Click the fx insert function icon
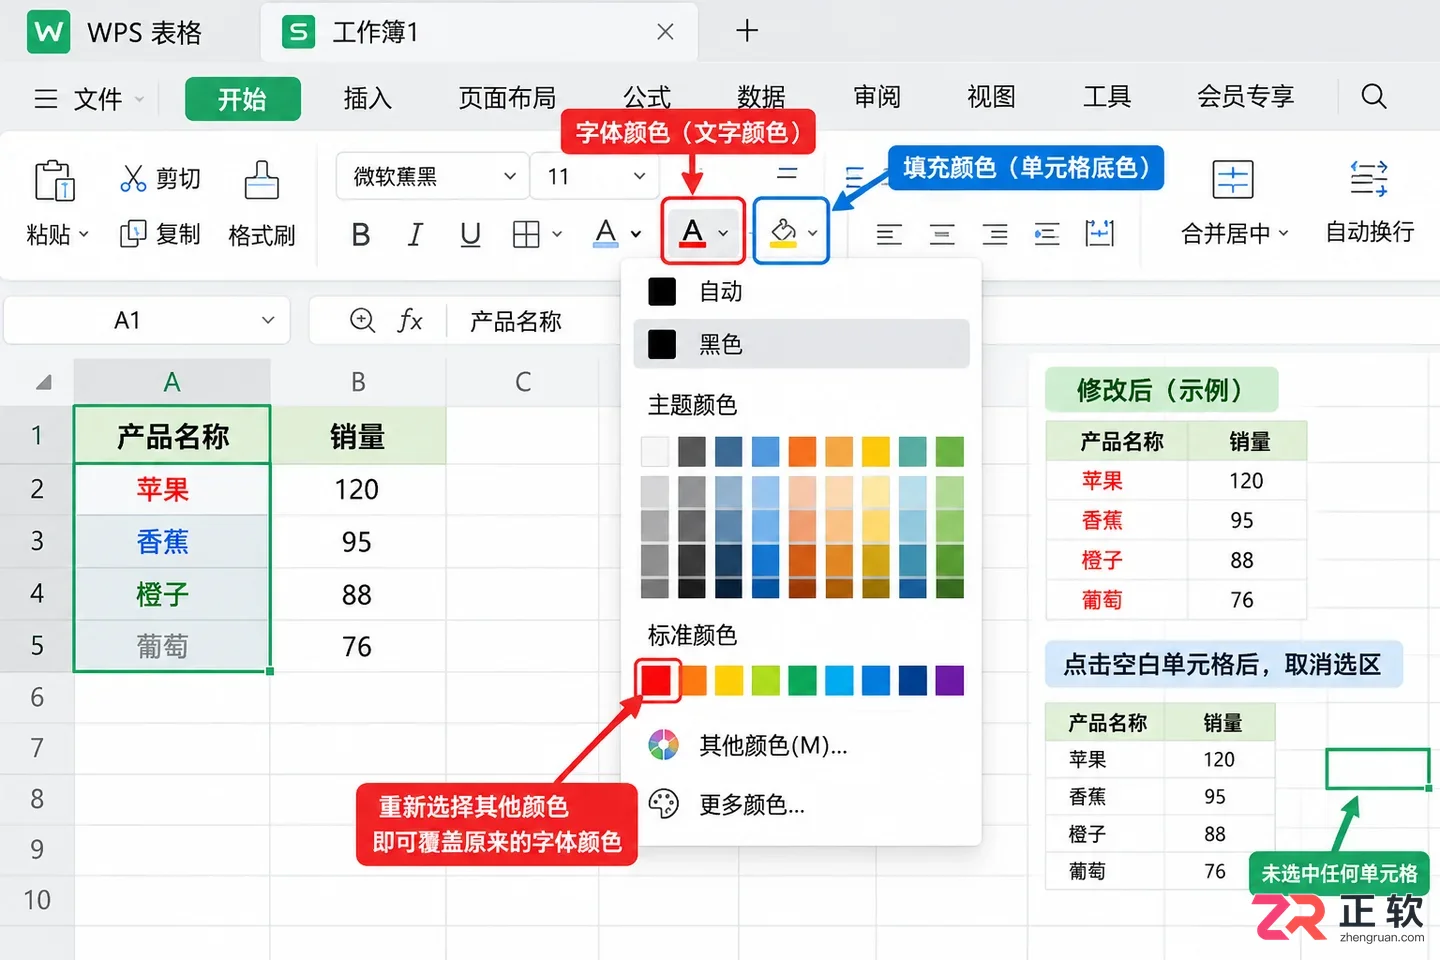This screenshot has width=1440, height=960. (x=410, y=321)
